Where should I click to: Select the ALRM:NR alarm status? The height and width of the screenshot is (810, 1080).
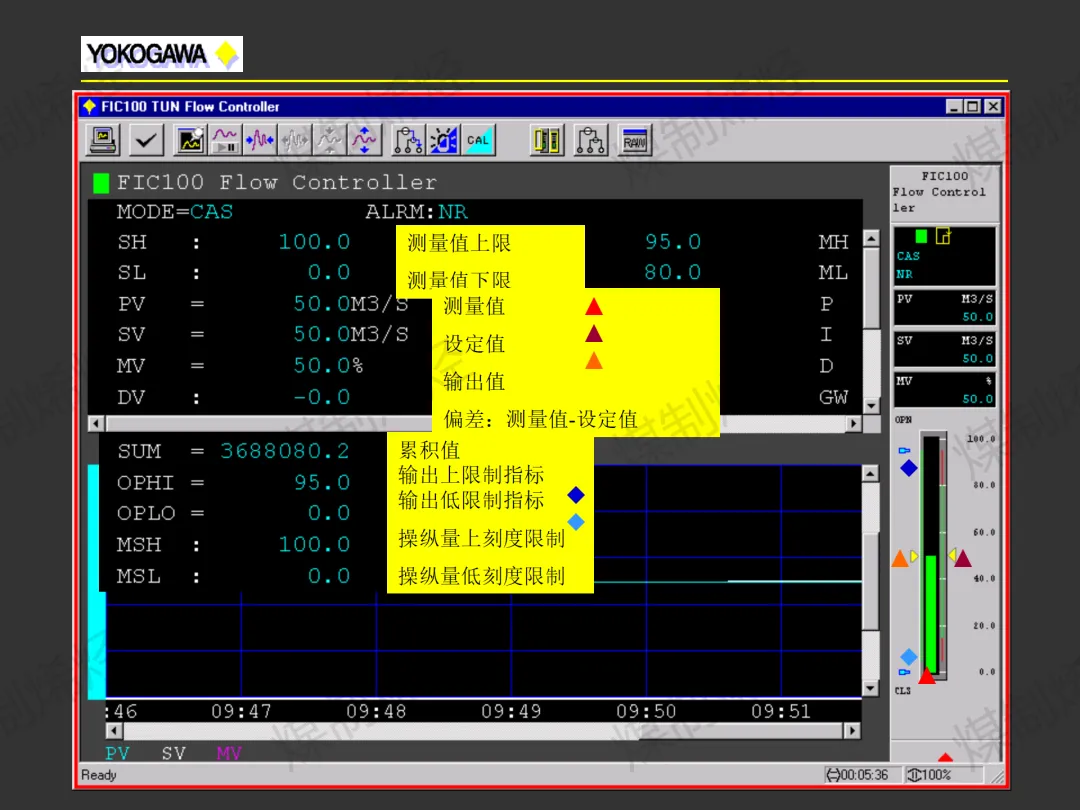[417, 211]
